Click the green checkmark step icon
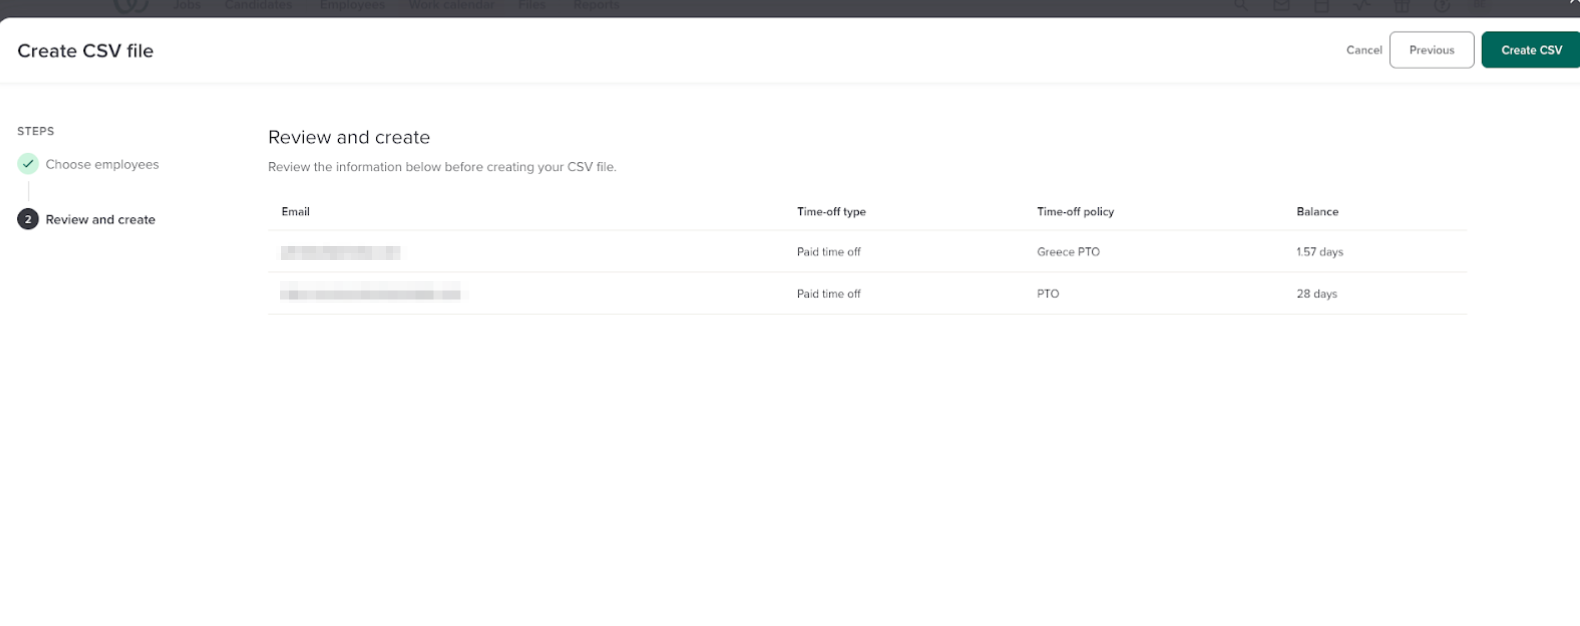Screen dimensions: 1580x626 tap(28, 164)
